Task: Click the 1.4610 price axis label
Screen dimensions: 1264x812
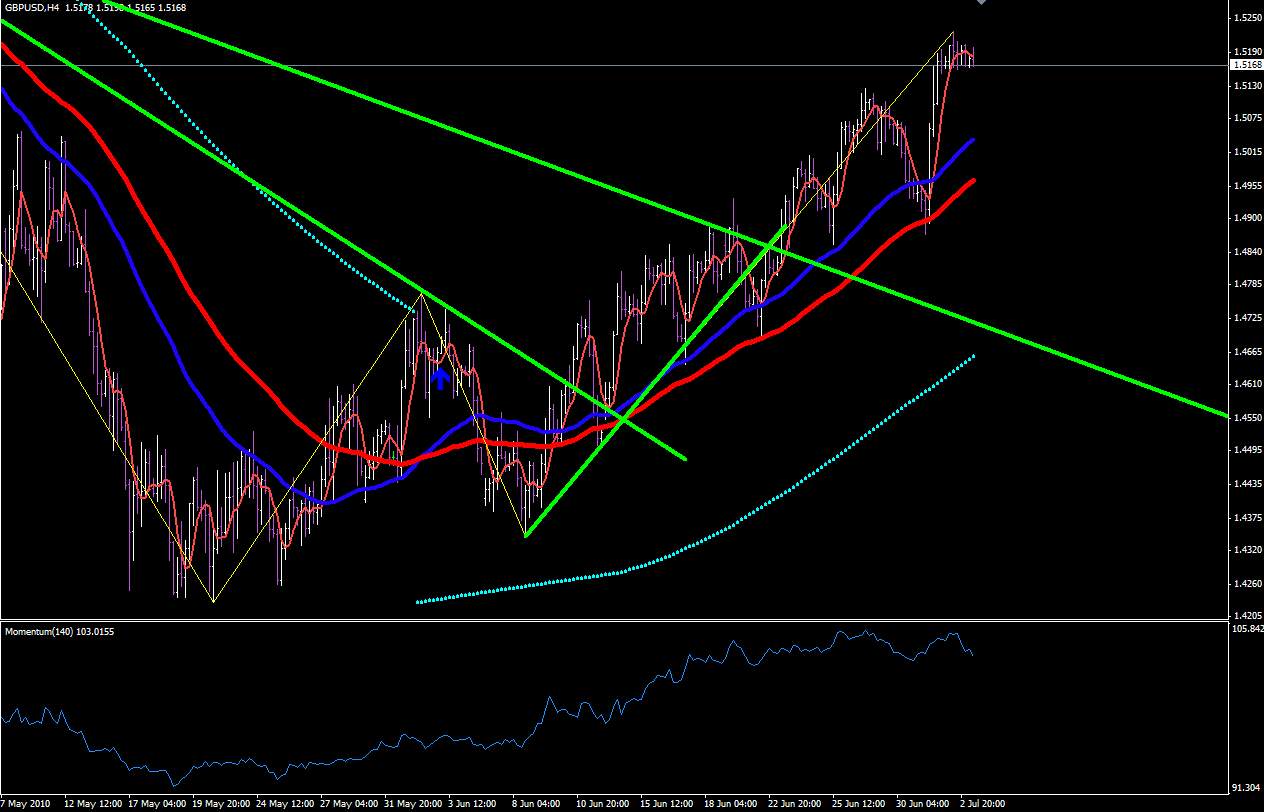Action: click(x=1247, y=384)
